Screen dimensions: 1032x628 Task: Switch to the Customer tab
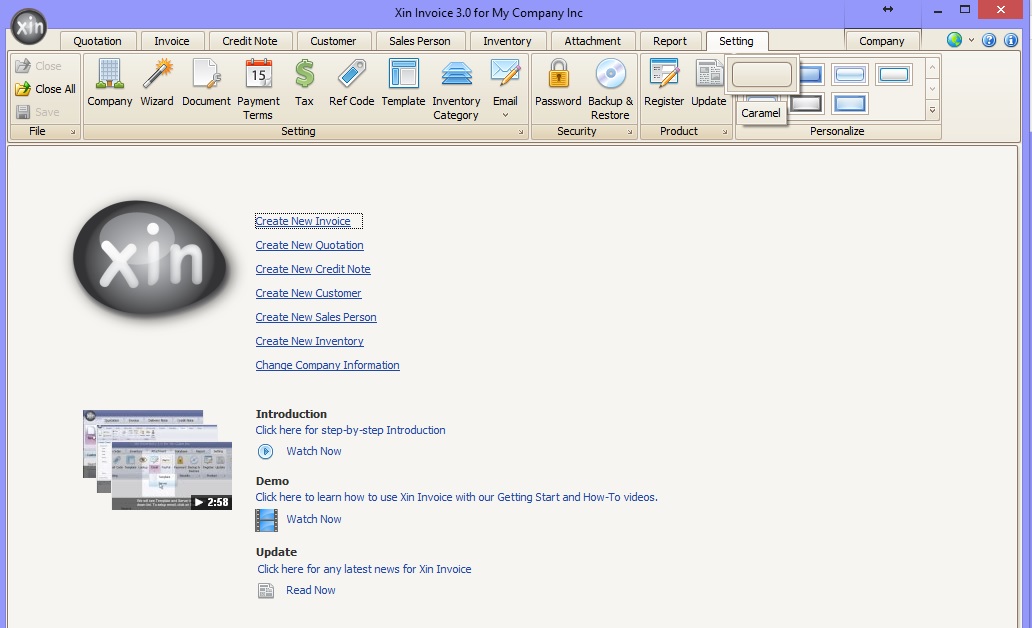coord(333,41)
